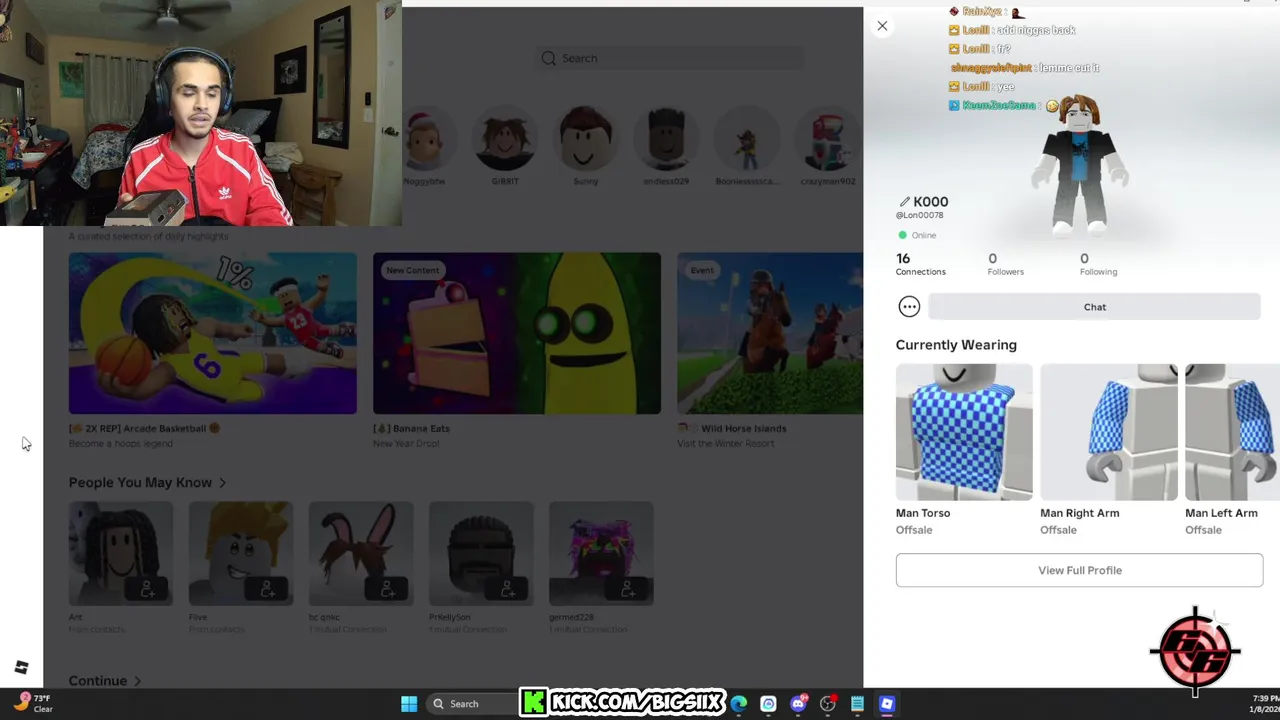This screenshot has width=1280, height=720.
Task: Click the [2X REP] Arcade Basketball title
Action: tap(144, 428)
